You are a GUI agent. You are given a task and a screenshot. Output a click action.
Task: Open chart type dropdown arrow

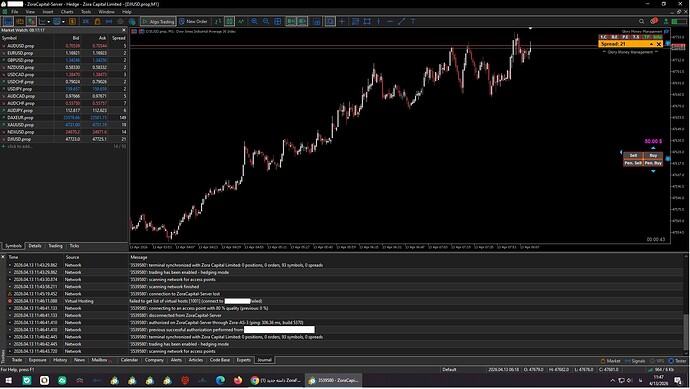48,22
